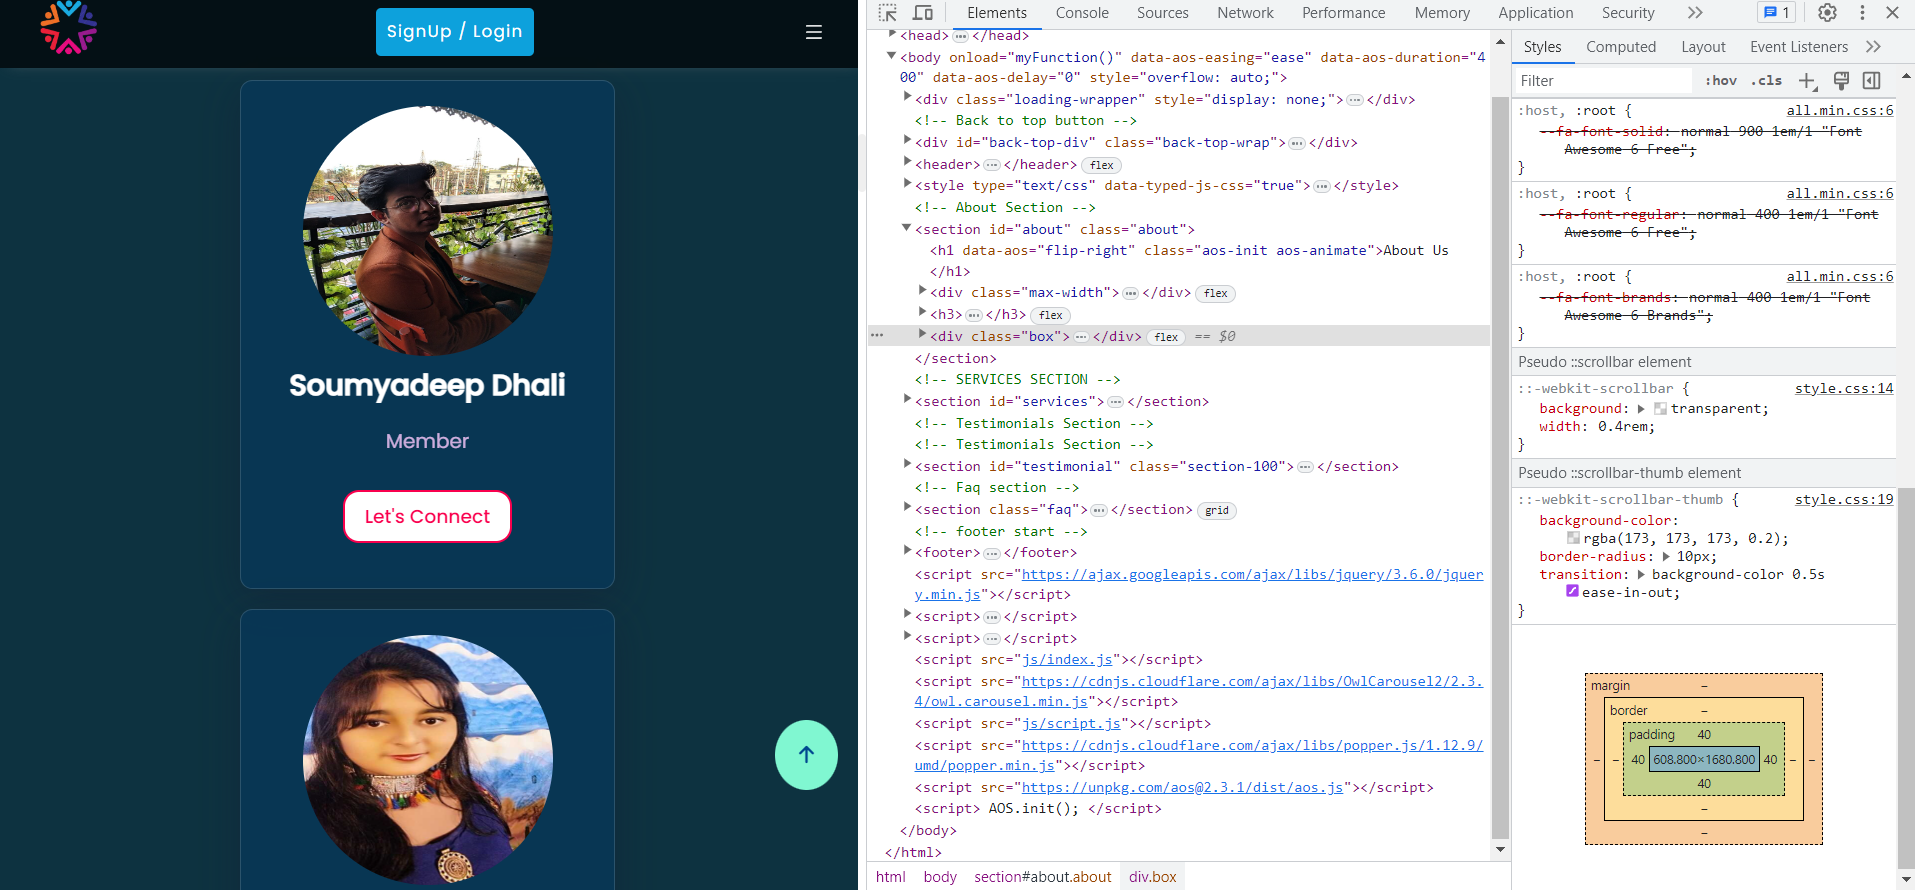Expand the header element node

click(x=907, y=162)
